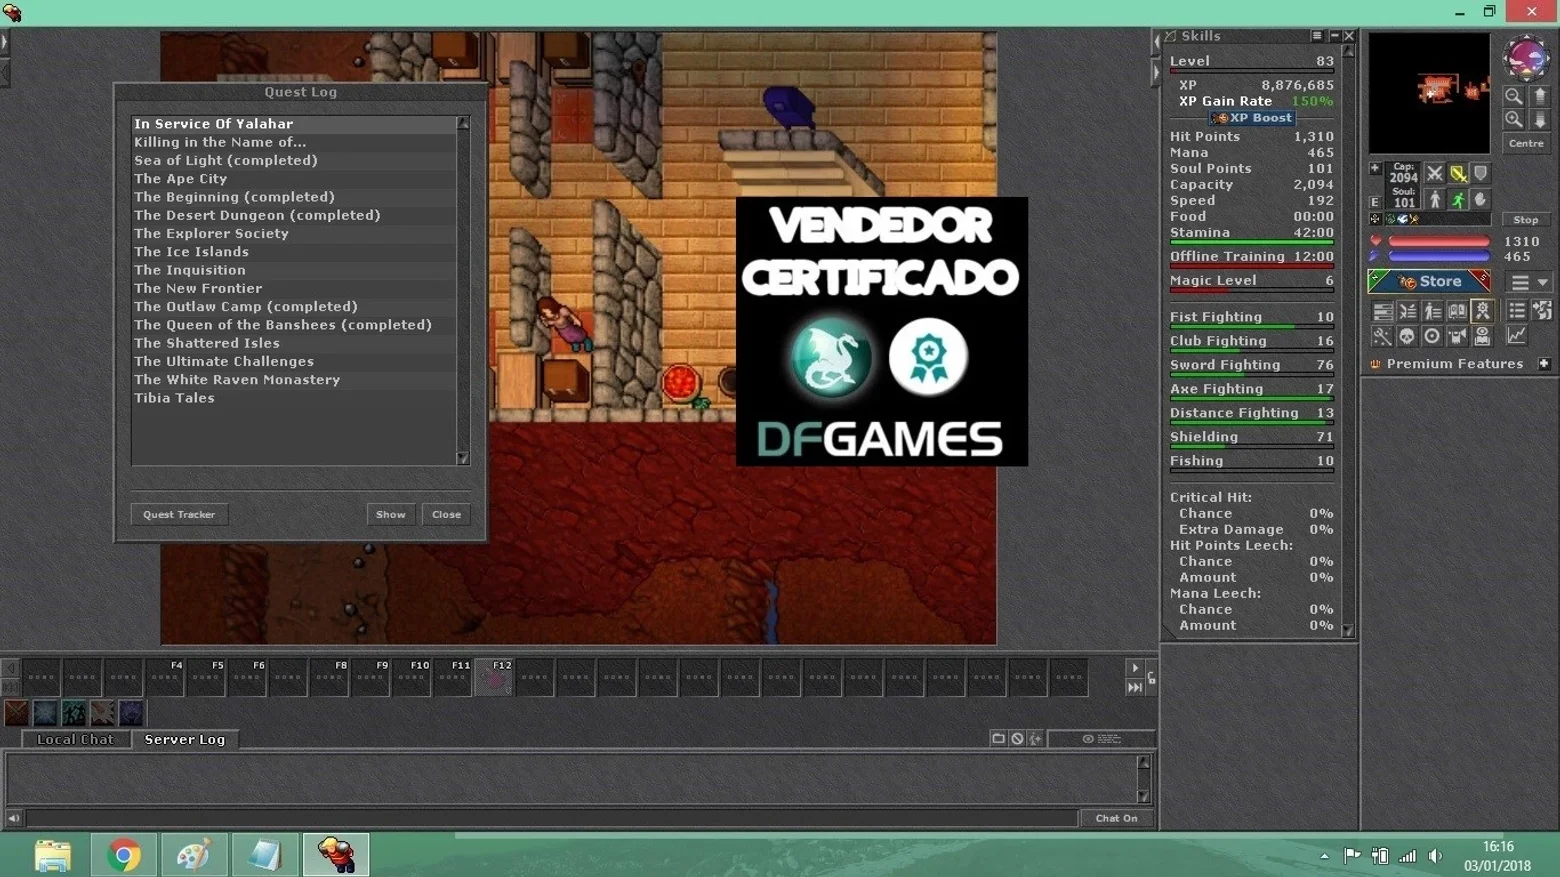
Task: Open the menu dropdown beside Store
Action: [x=1530, y=282]
